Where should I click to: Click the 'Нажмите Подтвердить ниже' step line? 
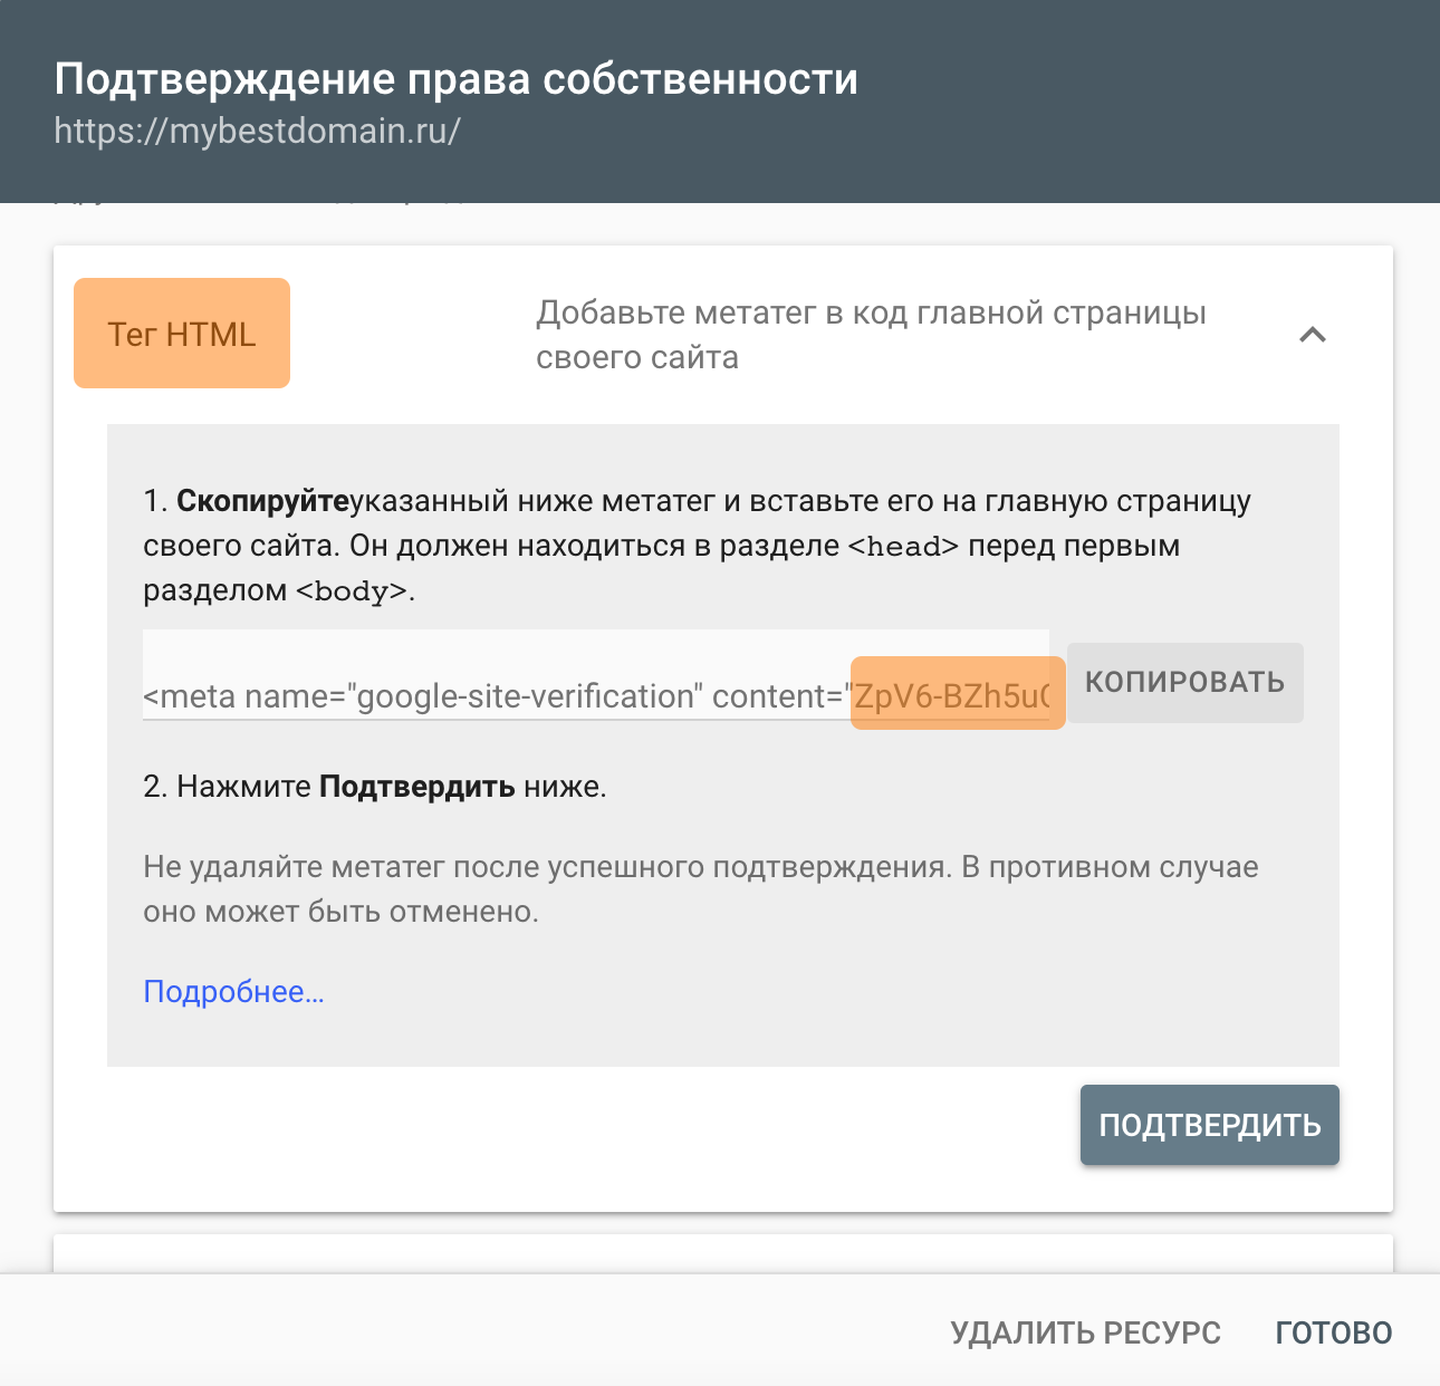375,787
